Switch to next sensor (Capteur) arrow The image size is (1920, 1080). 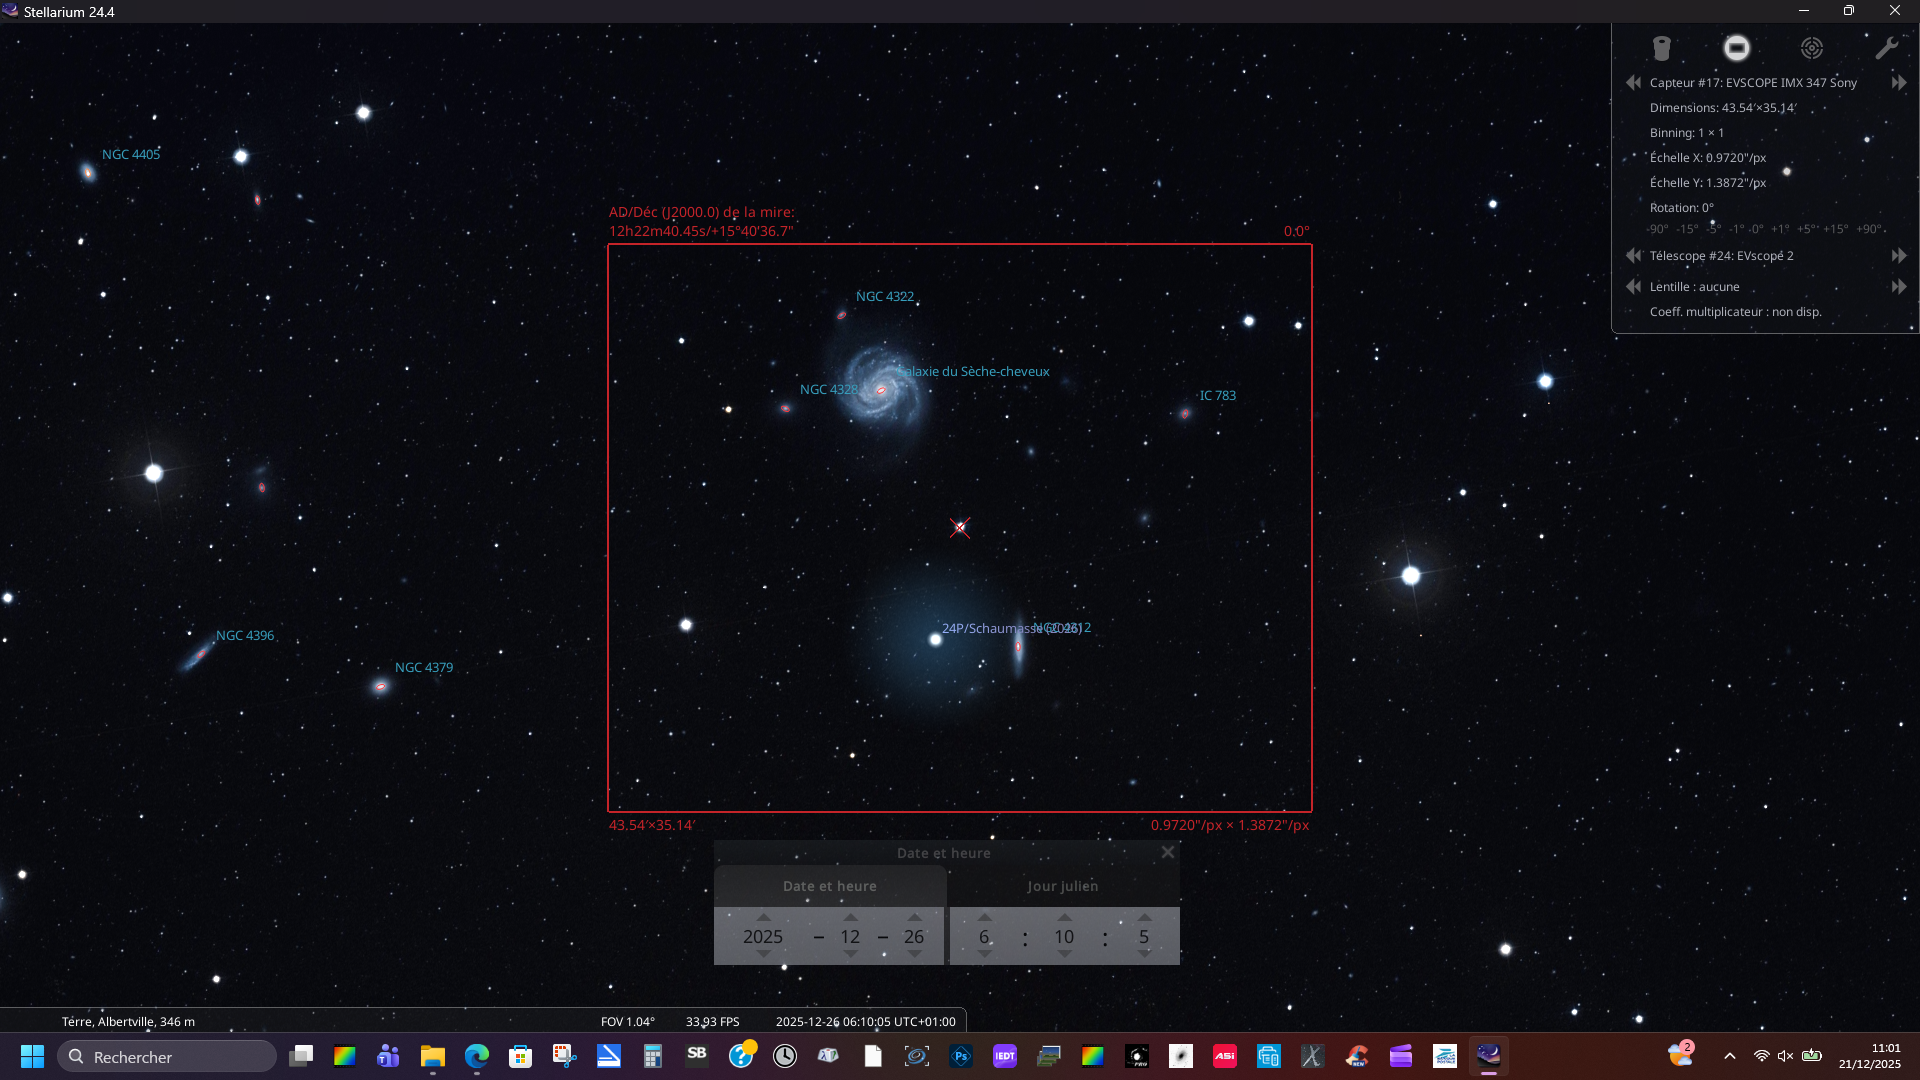click(x=1898, y=83)
